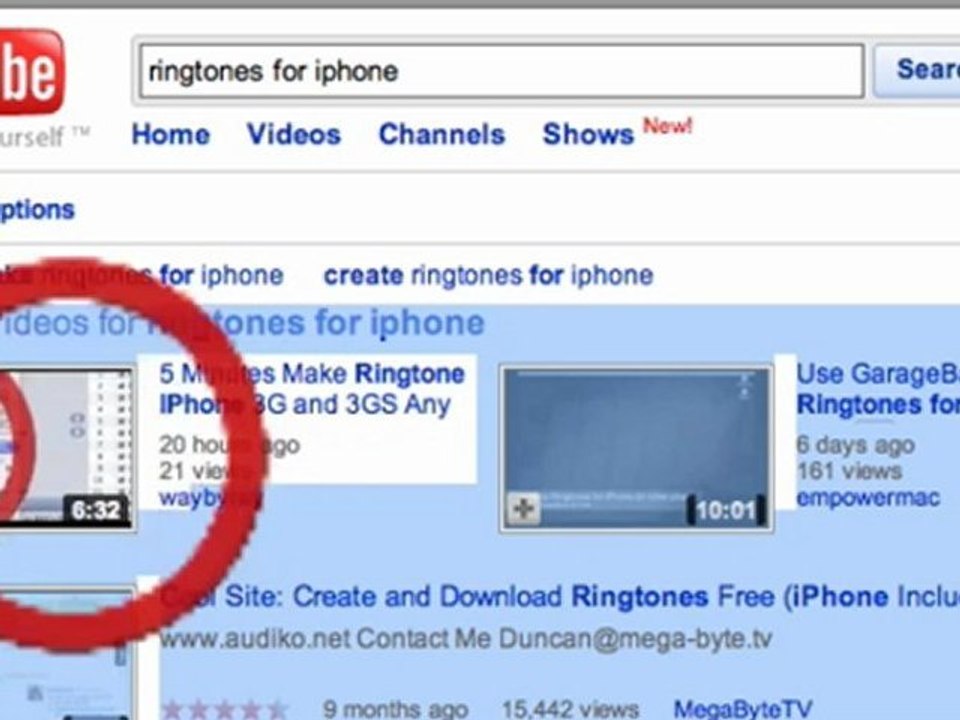Click the 10:01 duration badge
This screenshot has height=720, width=960.
pyautogui.click(x=726, y=510)
